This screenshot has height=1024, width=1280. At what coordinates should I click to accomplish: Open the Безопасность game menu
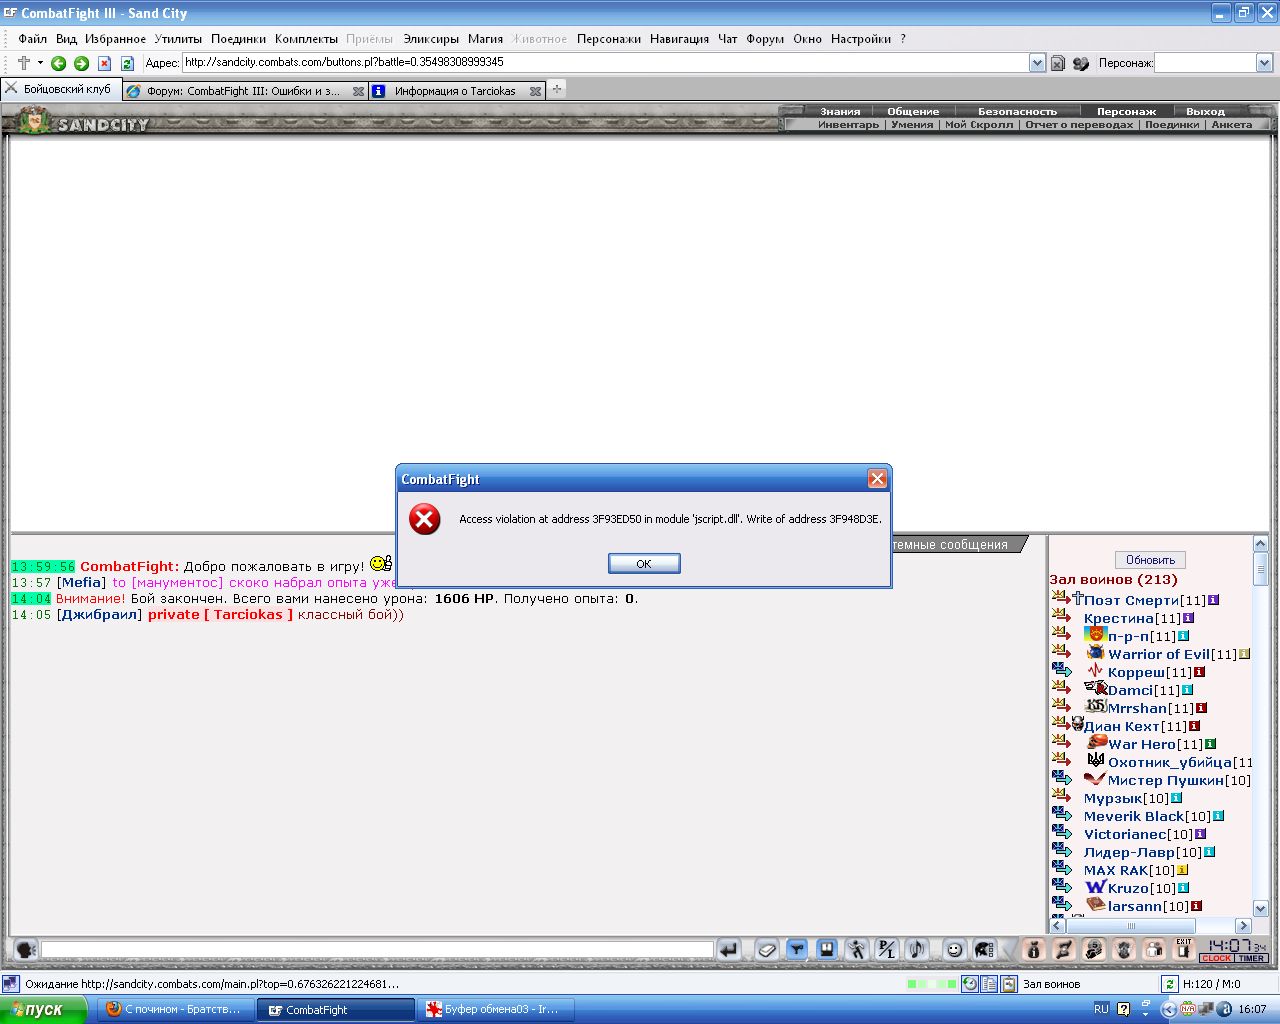coord(1017,111)
